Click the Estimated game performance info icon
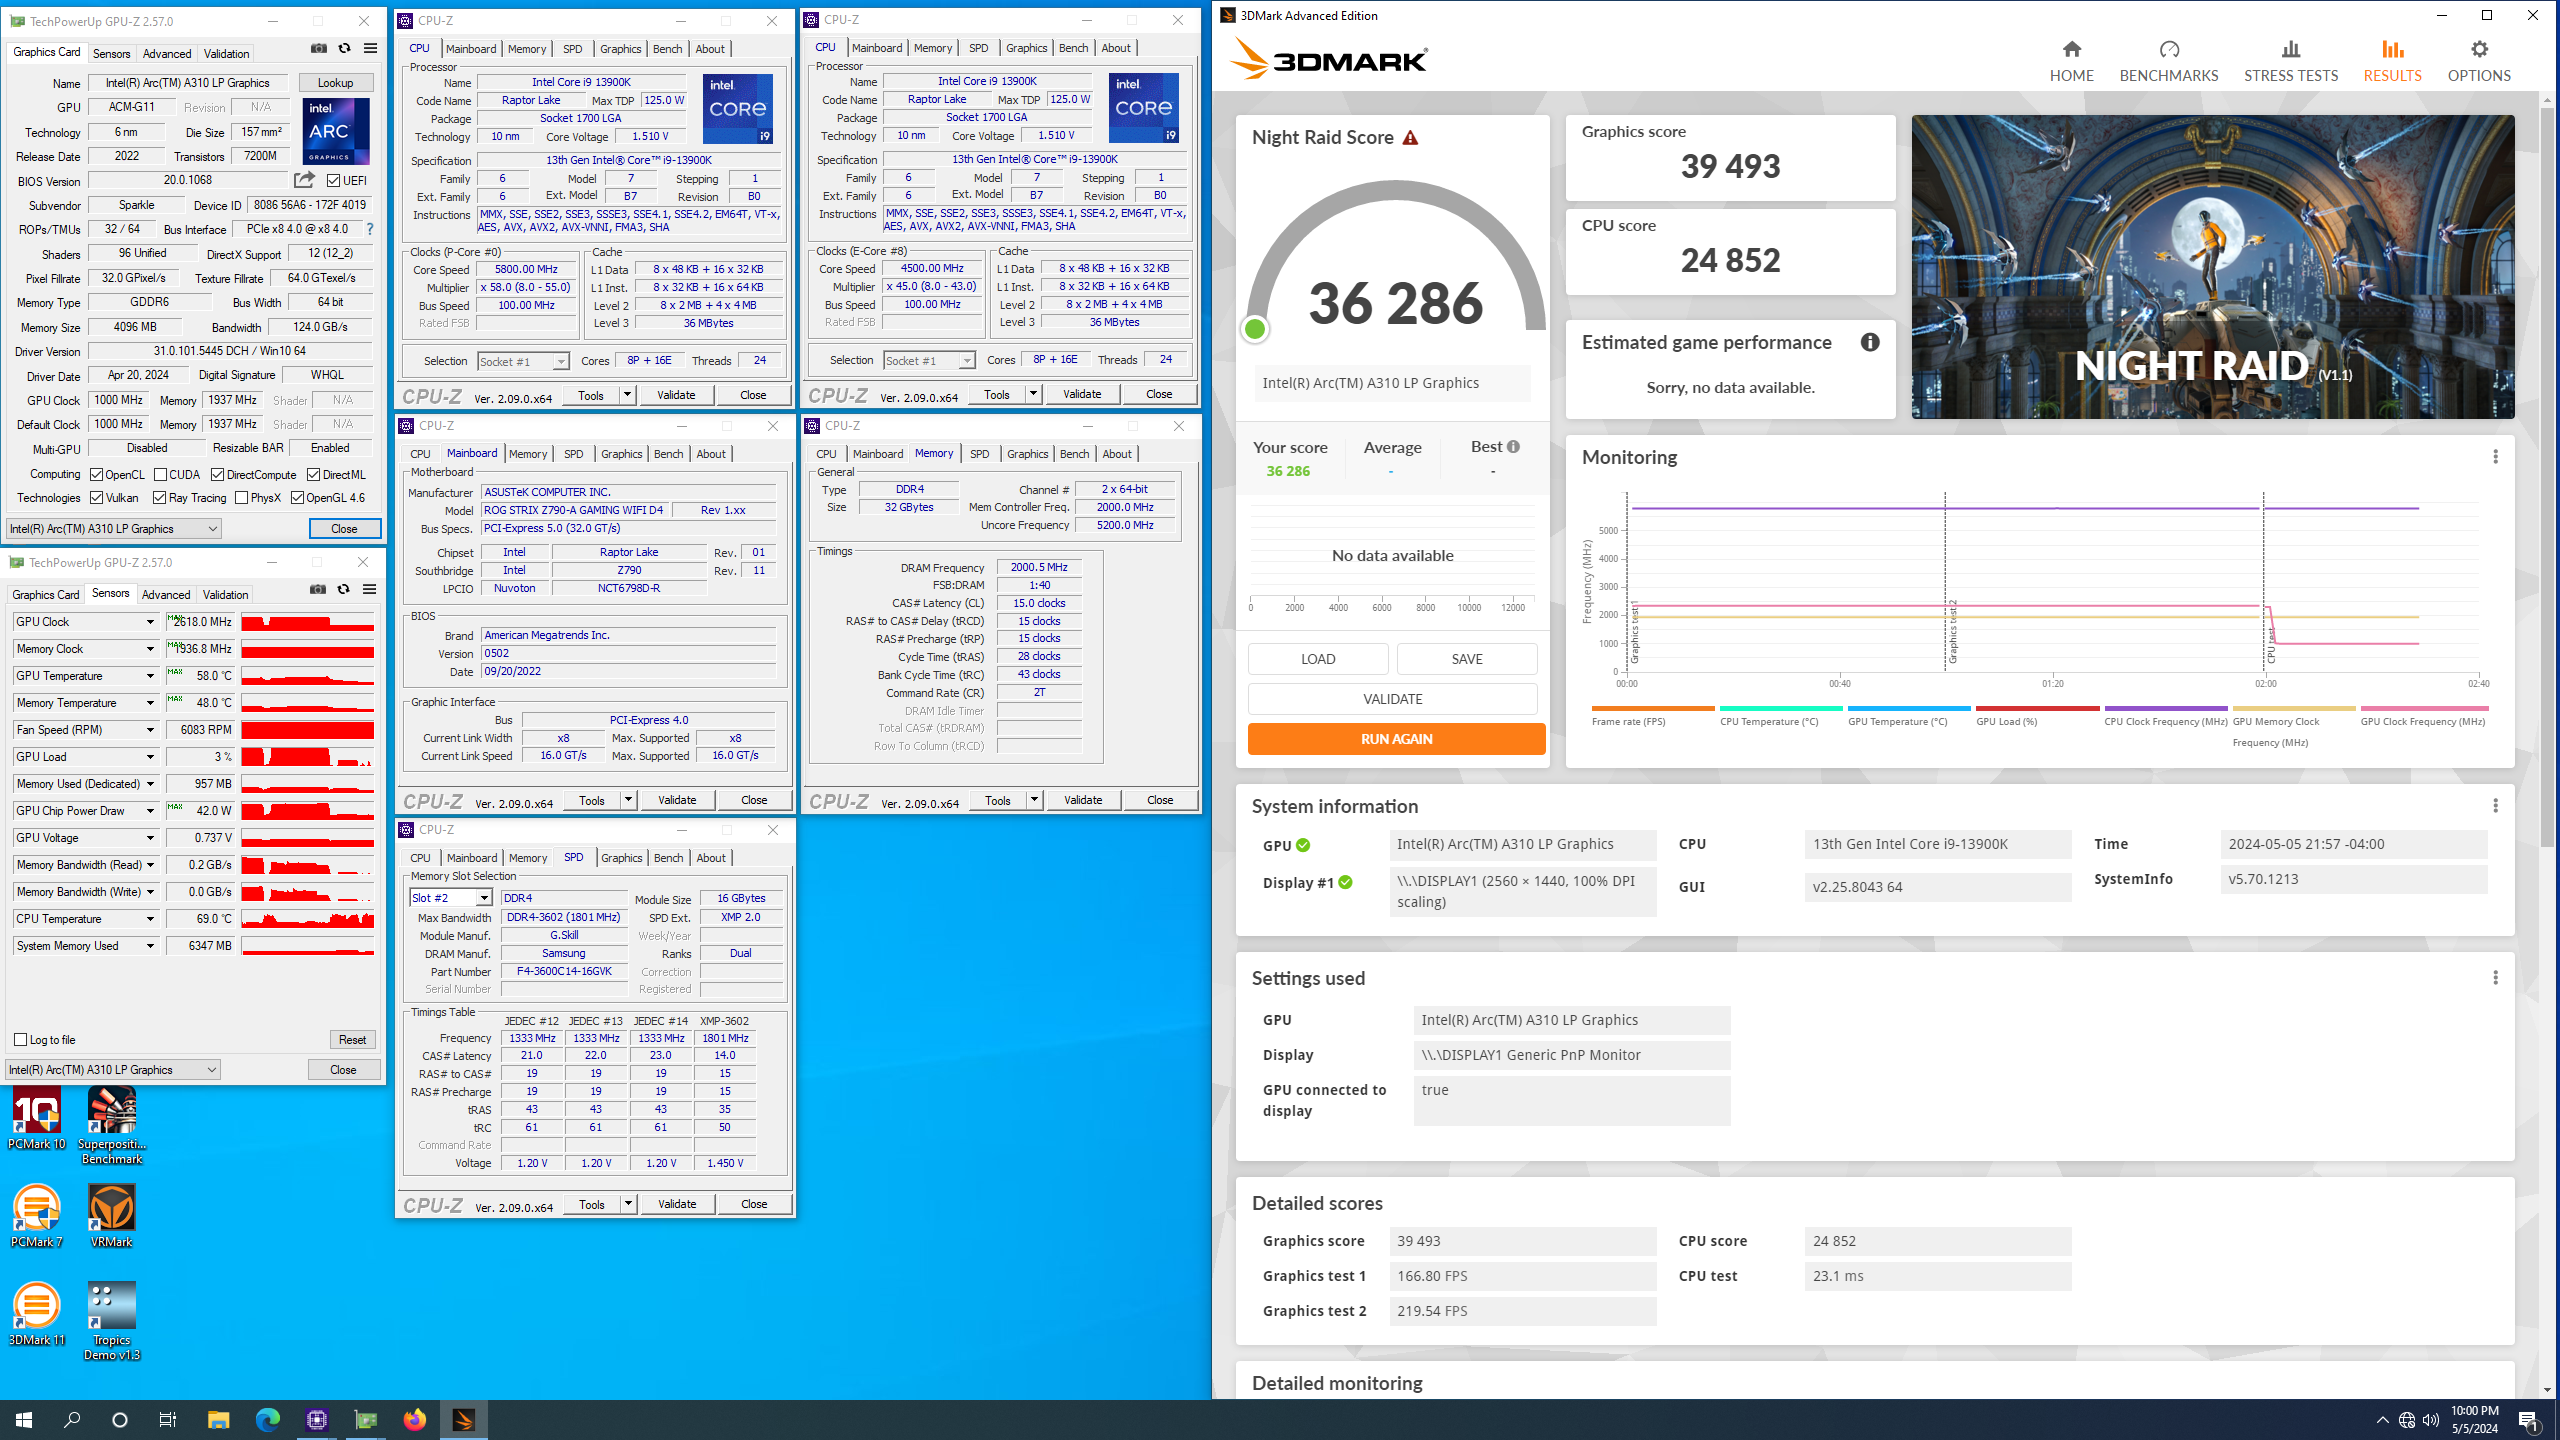Viewport: 2560px width, 1440px height. coord(1870,342)
